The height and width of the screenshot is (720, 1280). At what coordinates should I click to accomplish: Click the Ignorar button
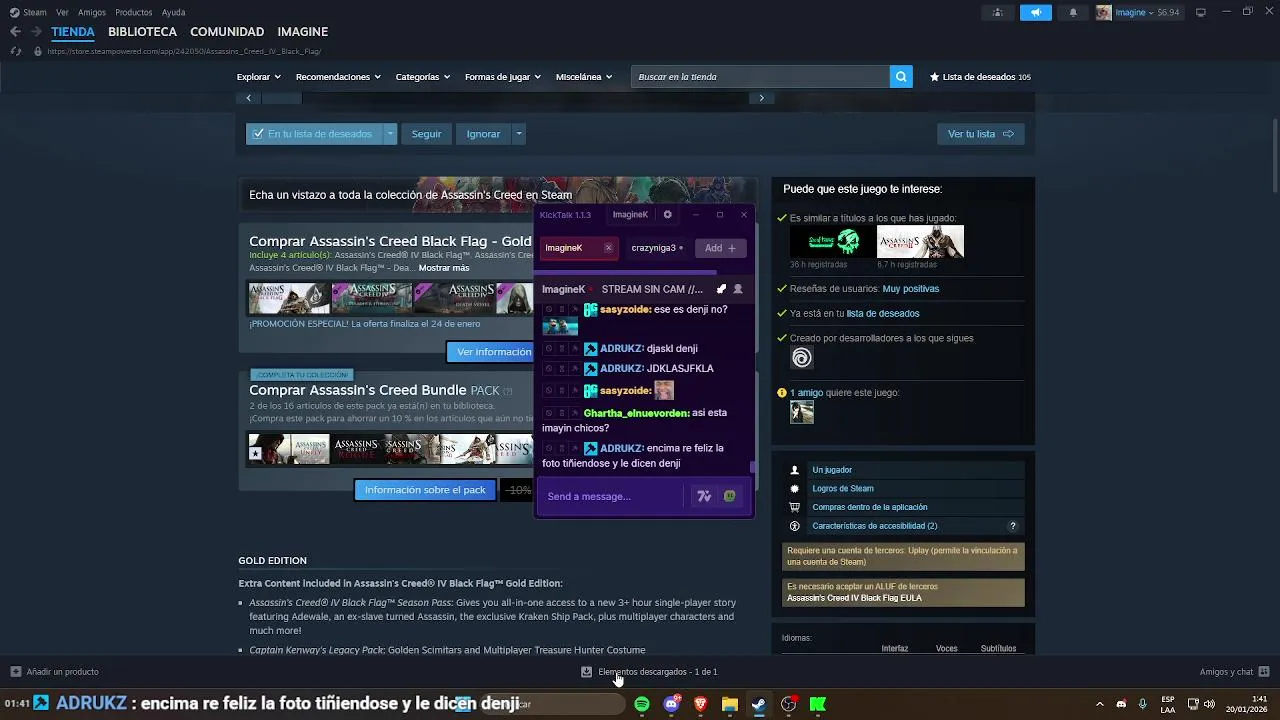click(483, 134)
